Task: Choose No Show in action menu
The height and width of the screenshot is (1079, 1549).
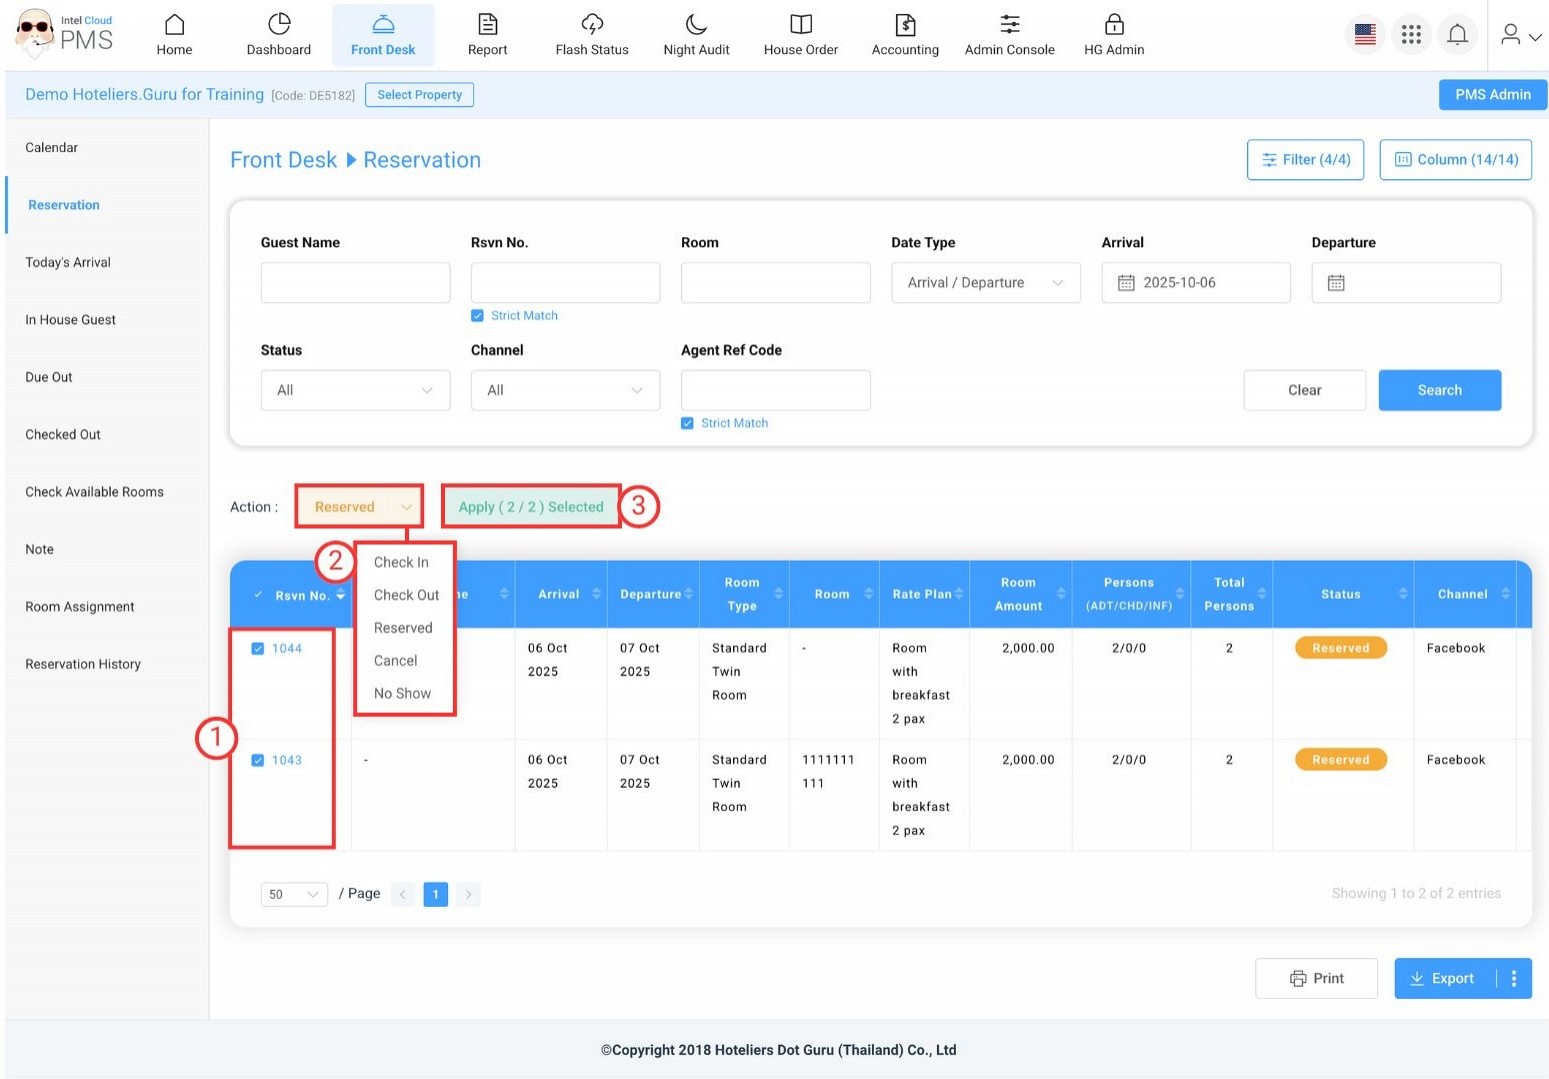Action: (x=402, y=694)
